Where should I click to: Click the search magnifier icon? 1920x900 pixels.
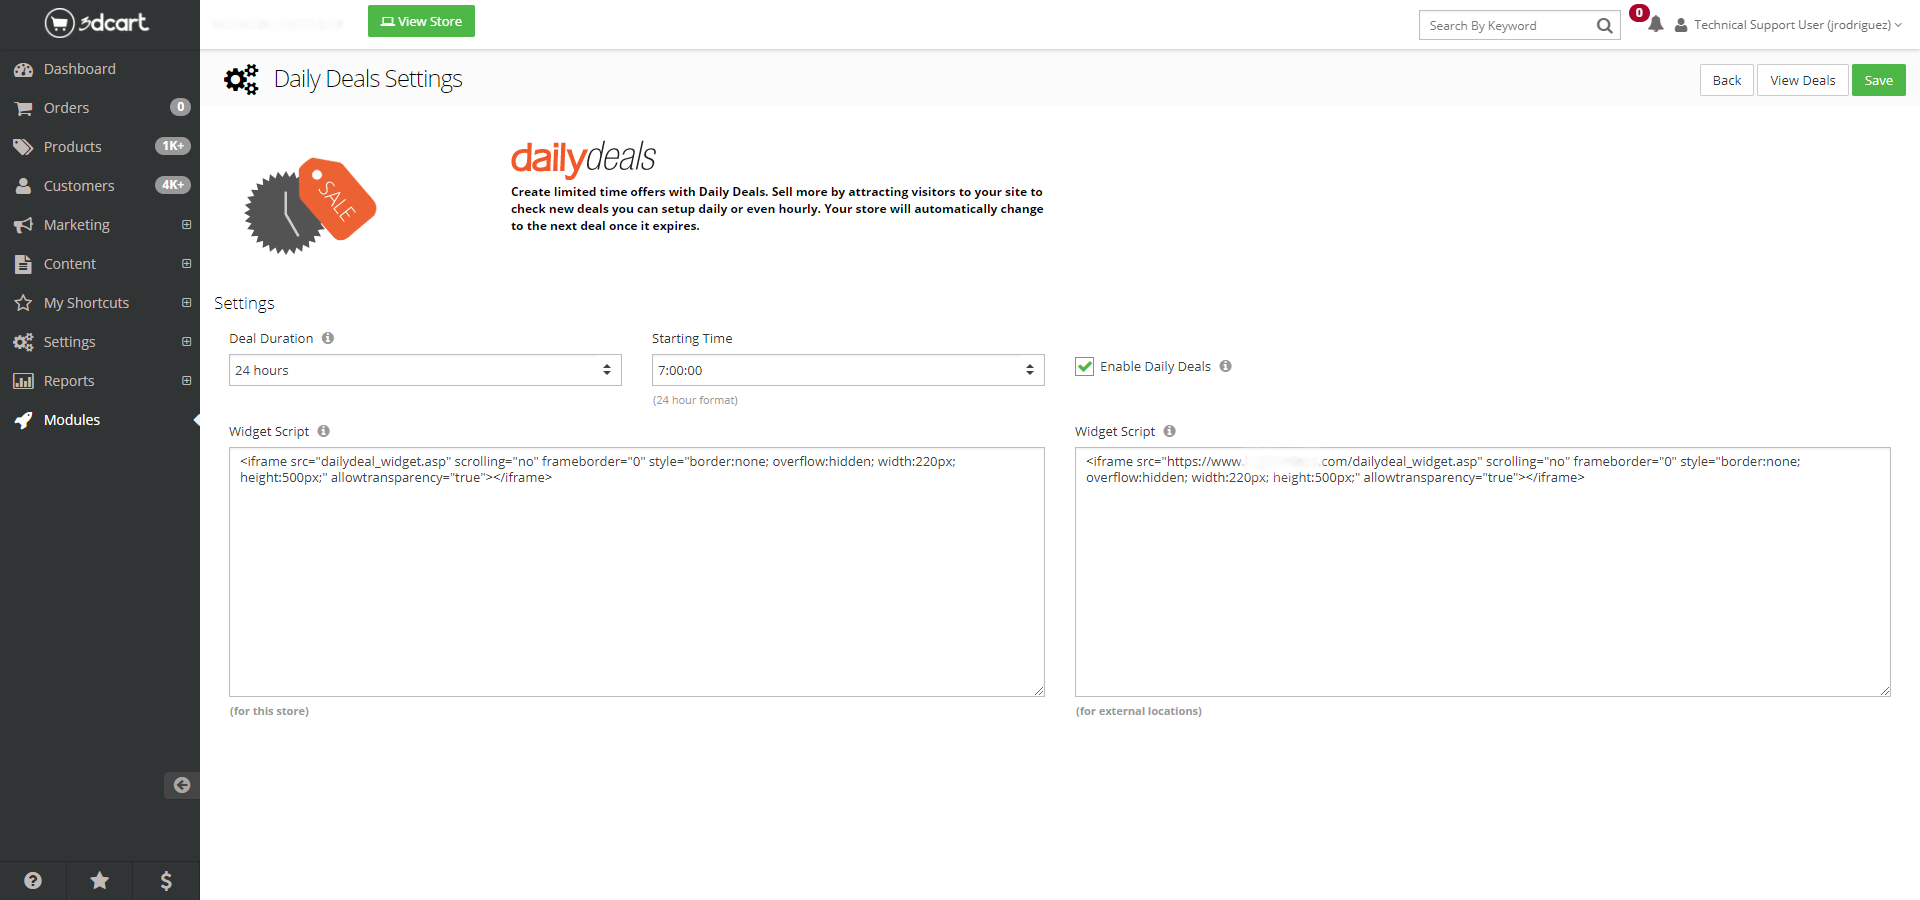(1604, 26)
